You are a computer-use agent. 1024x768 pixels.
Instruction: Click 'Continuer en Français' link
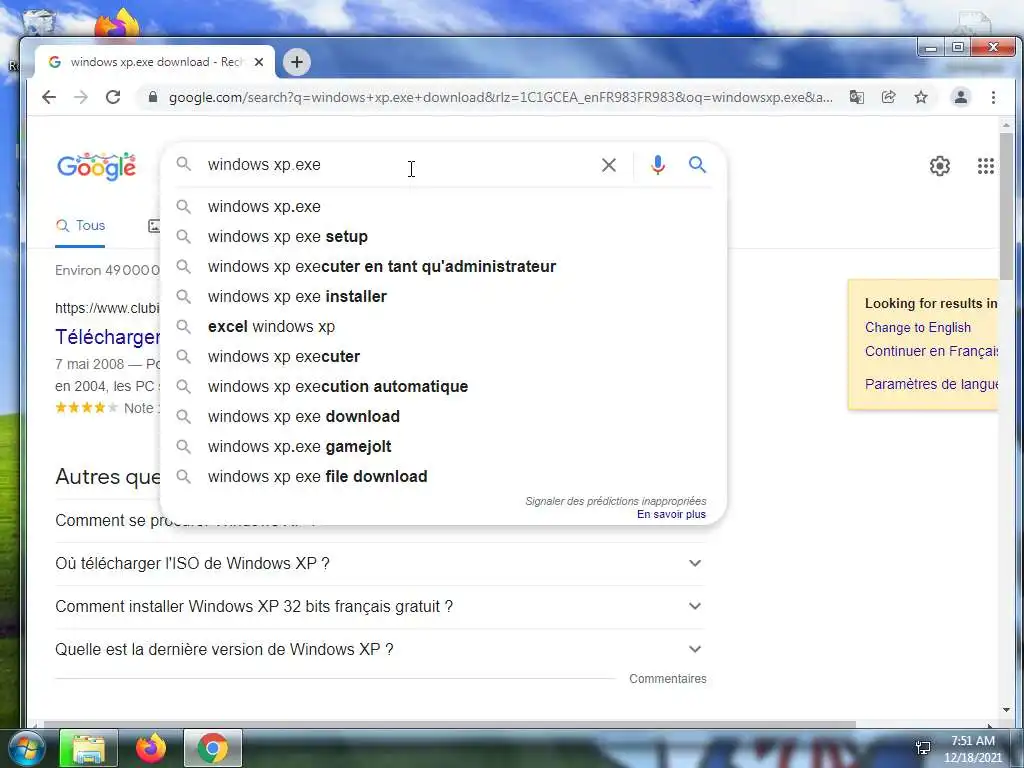pos(931,351)
